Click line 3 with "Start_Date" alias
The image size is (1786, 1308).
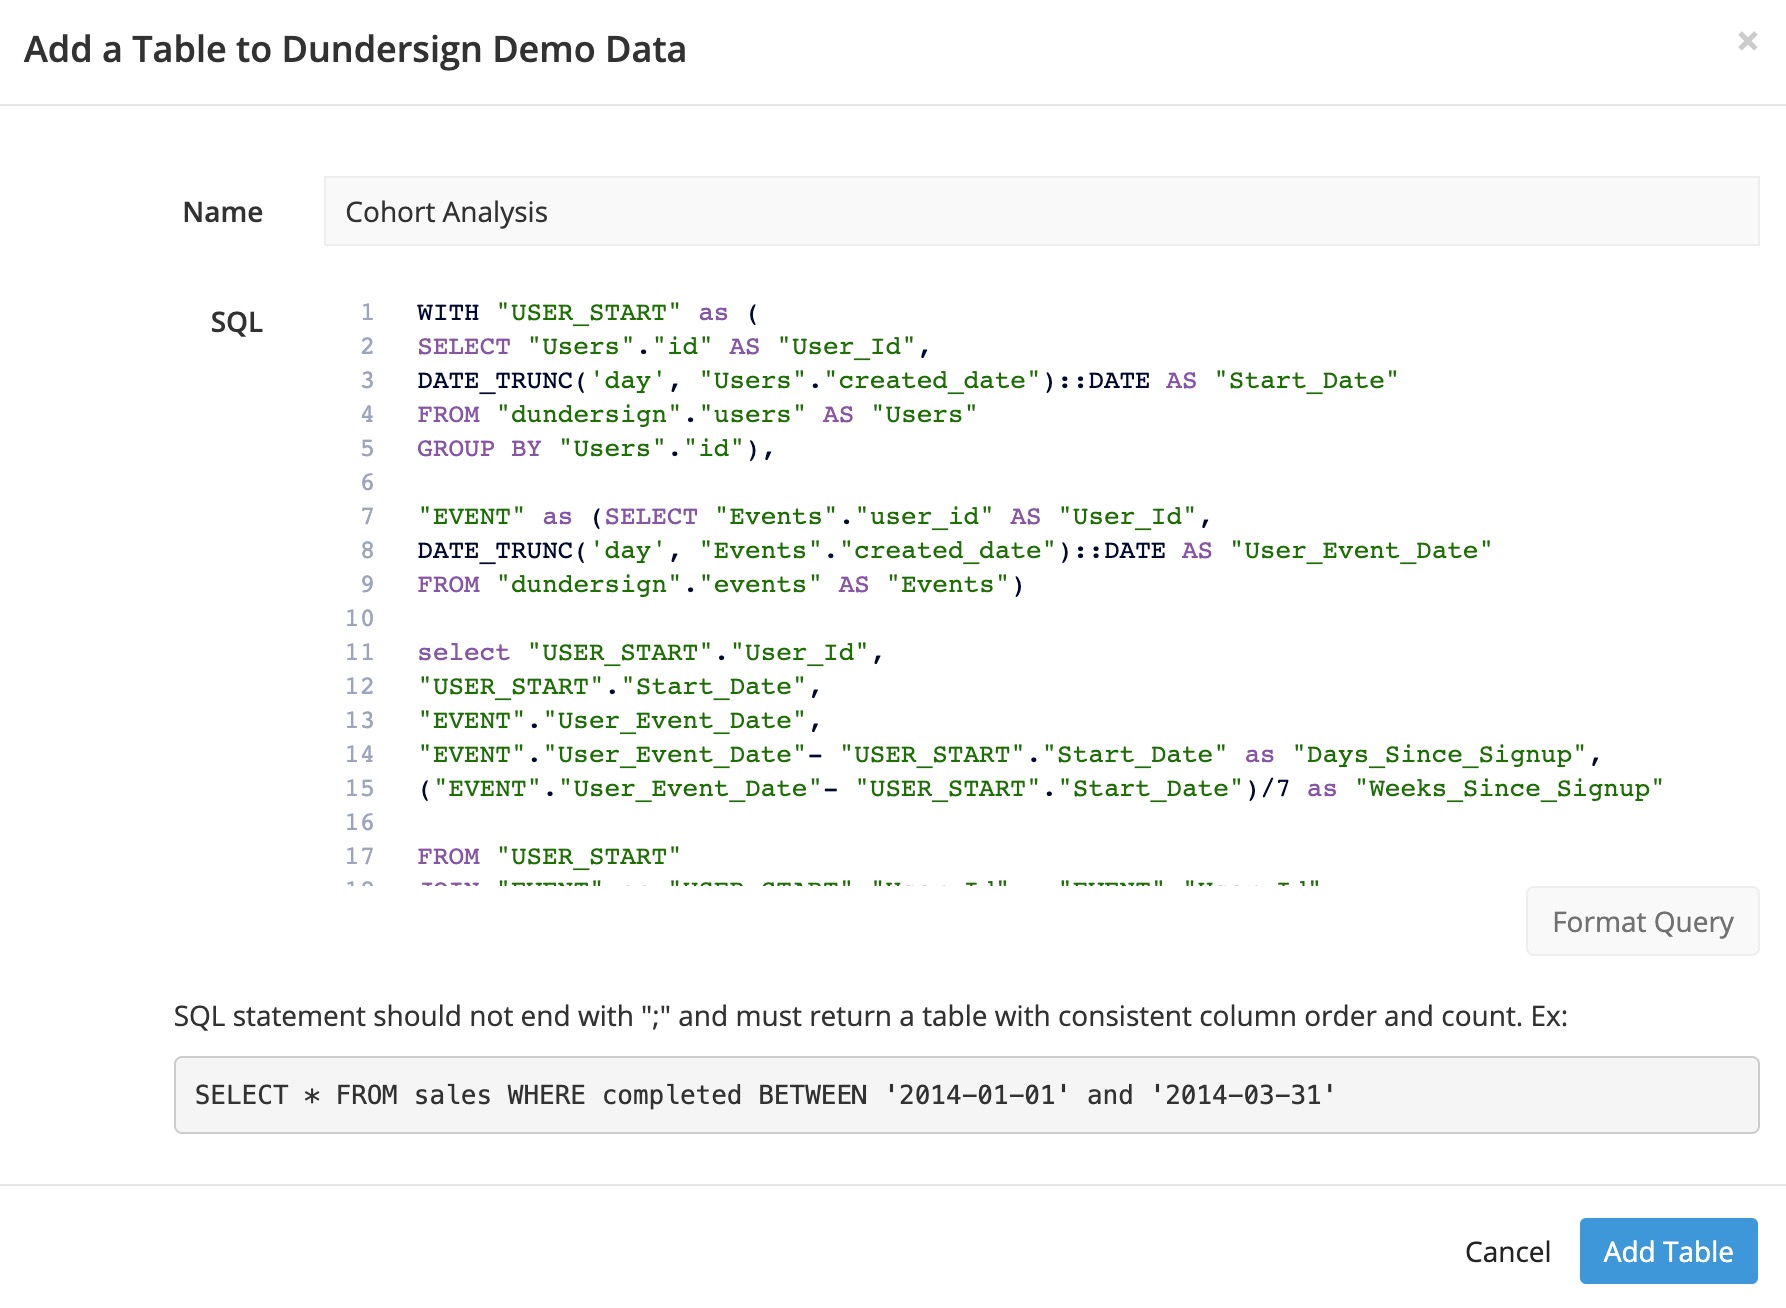tap(907, 381)
